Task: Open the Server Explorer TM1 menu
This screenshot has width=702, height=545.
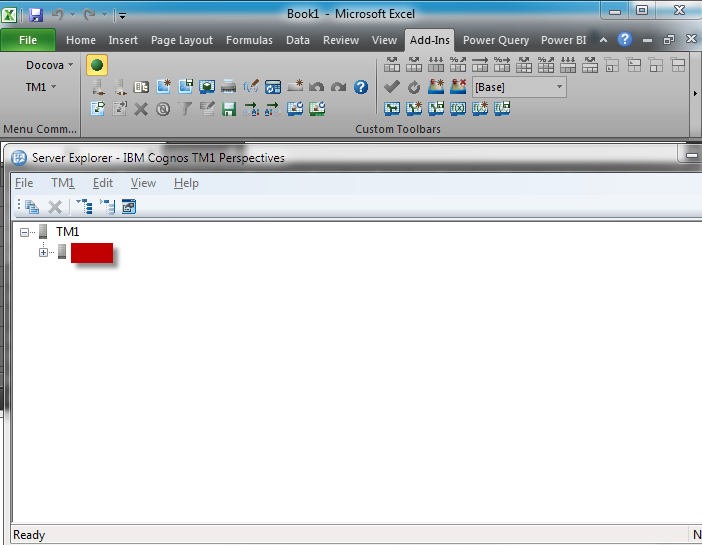Action: 63,183
